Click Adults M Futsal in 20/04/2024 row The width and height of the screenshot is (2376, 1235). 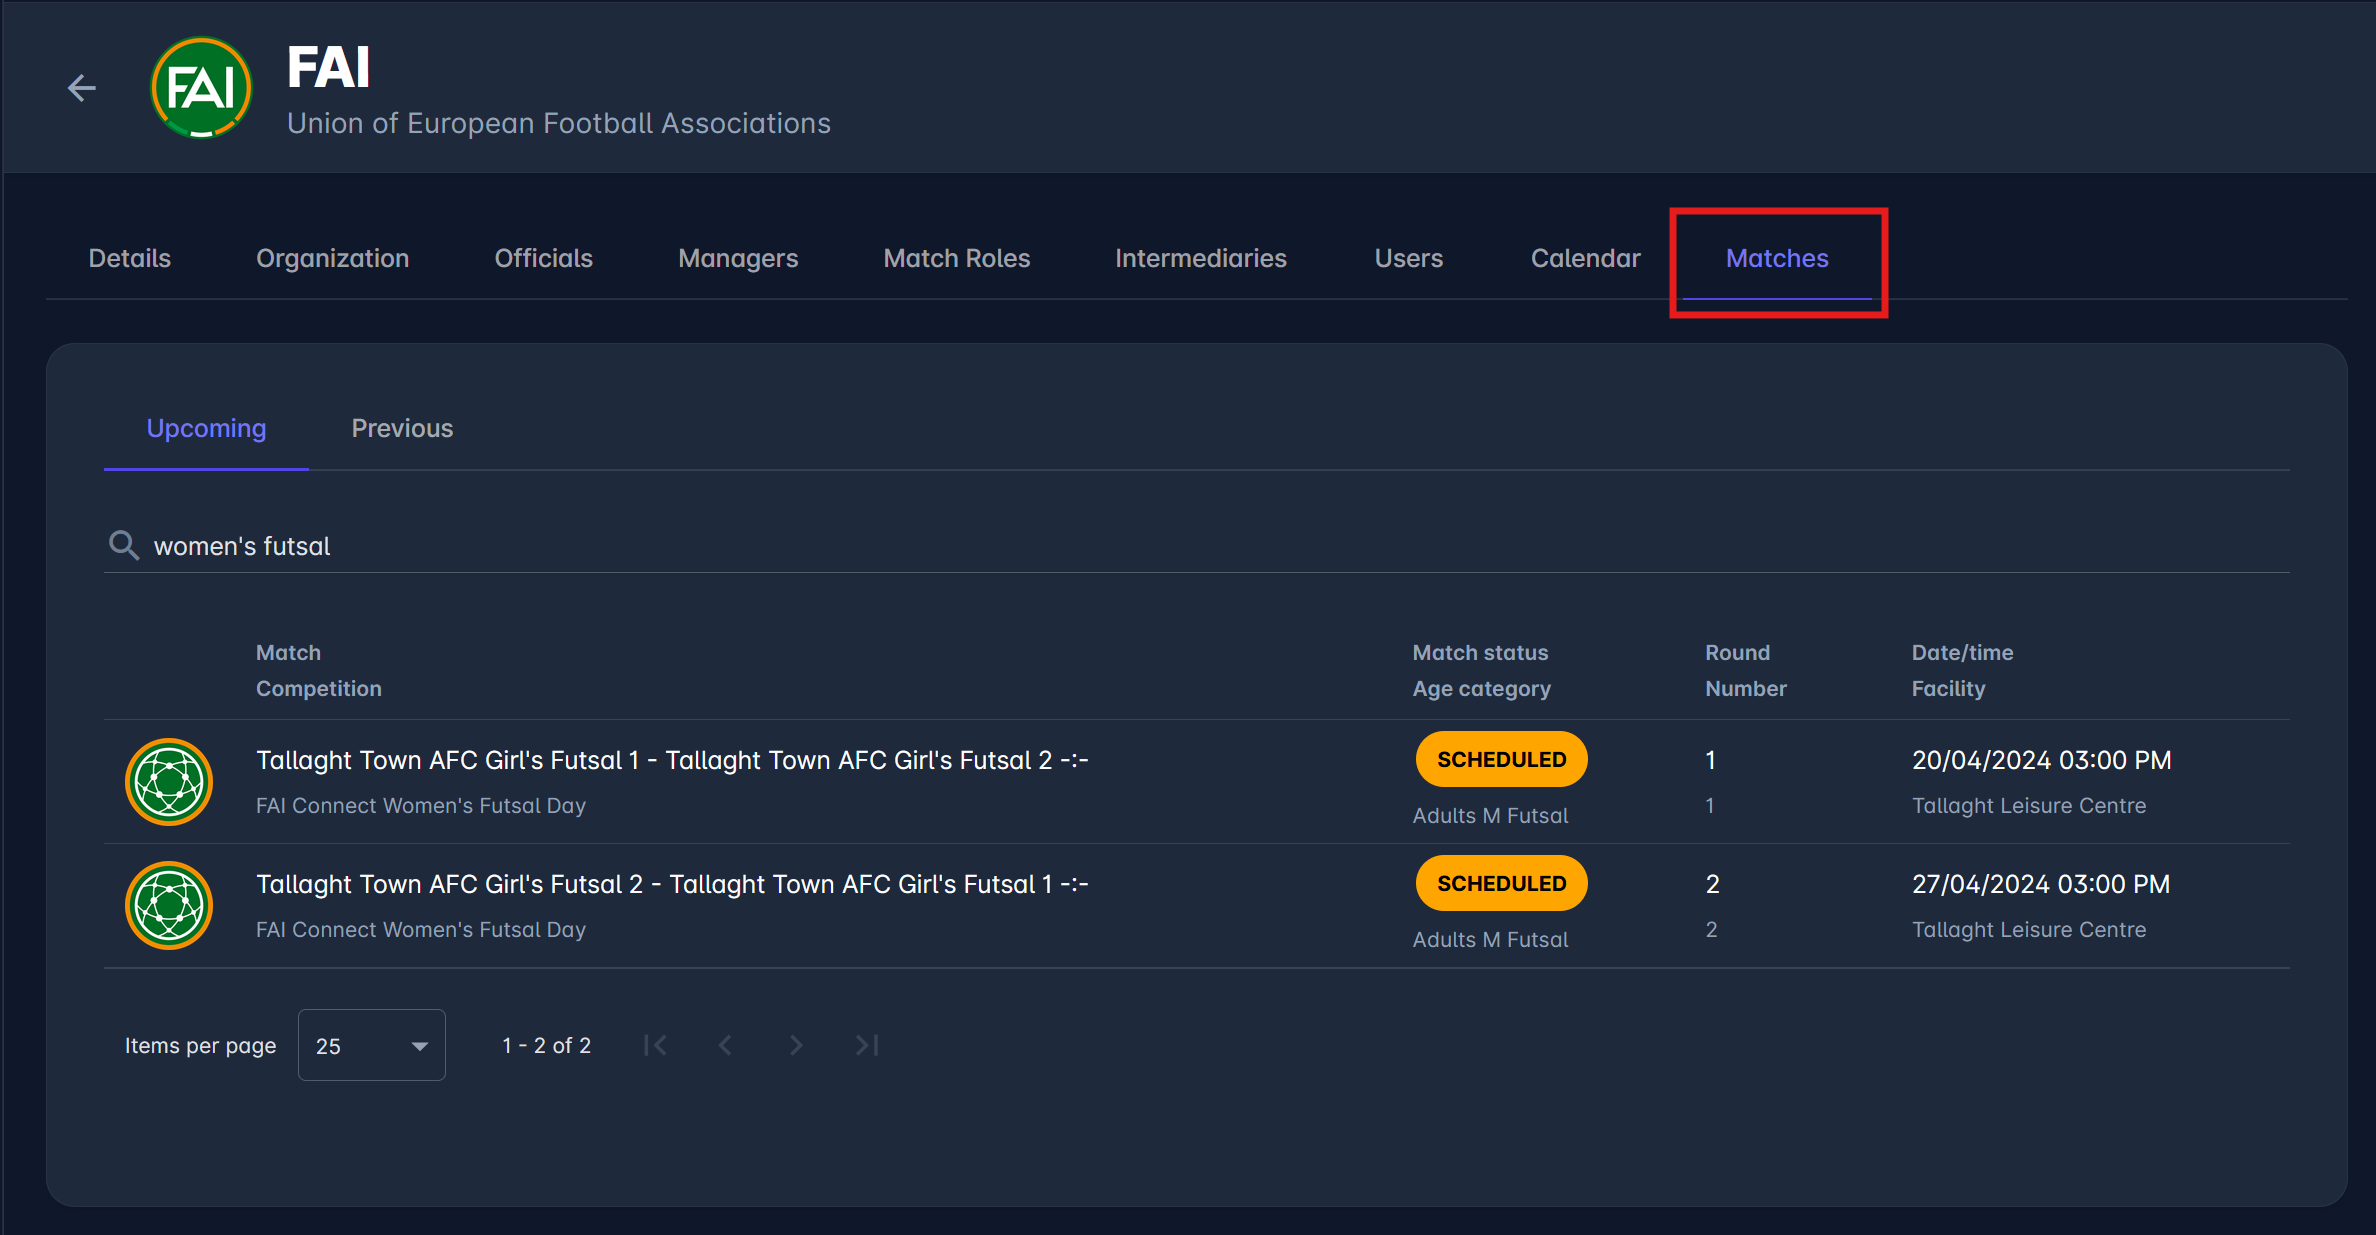point(1491,816)
